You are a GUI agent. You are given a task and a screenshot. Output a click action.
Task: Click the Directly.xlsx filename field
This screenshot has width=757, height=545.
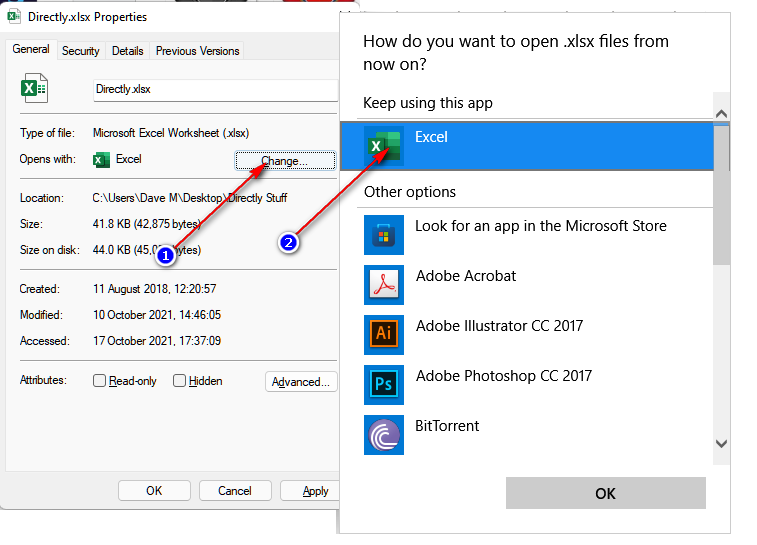215,90
